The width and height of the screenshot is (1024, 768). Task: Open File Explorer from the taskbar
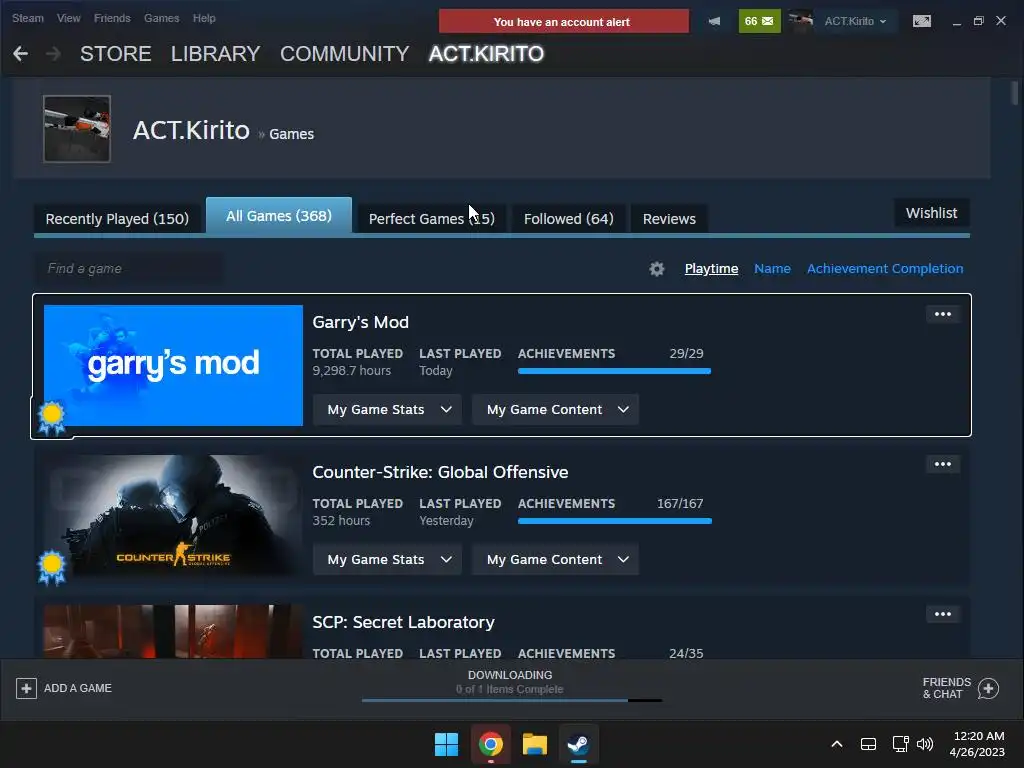(x=534, y=744)
